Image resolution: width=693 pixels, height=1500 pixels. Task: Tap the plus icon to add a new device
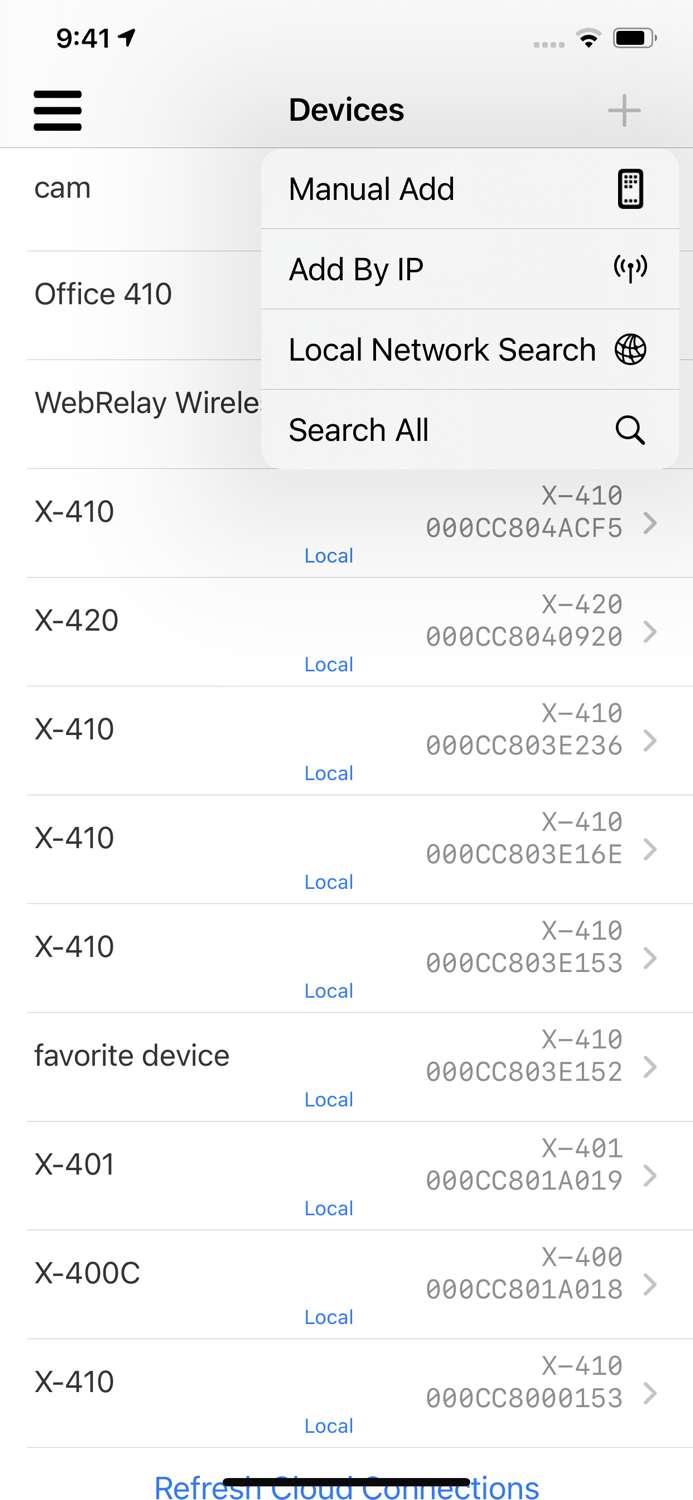tap(623, 110)
